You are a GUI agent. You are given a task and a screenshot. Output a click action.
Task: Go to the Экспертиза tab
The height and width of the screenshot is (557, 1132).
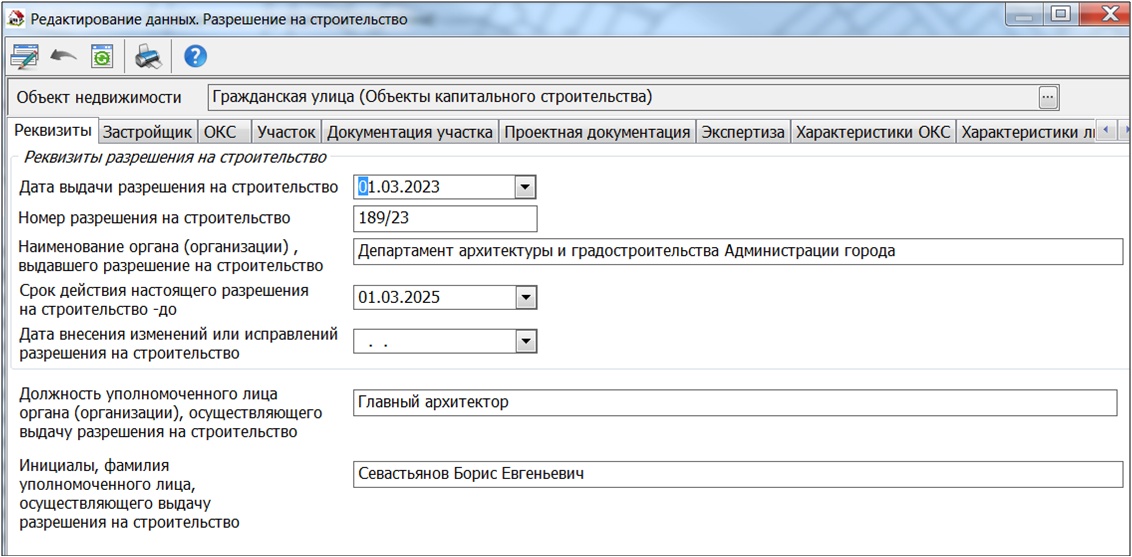coord(743,133)
